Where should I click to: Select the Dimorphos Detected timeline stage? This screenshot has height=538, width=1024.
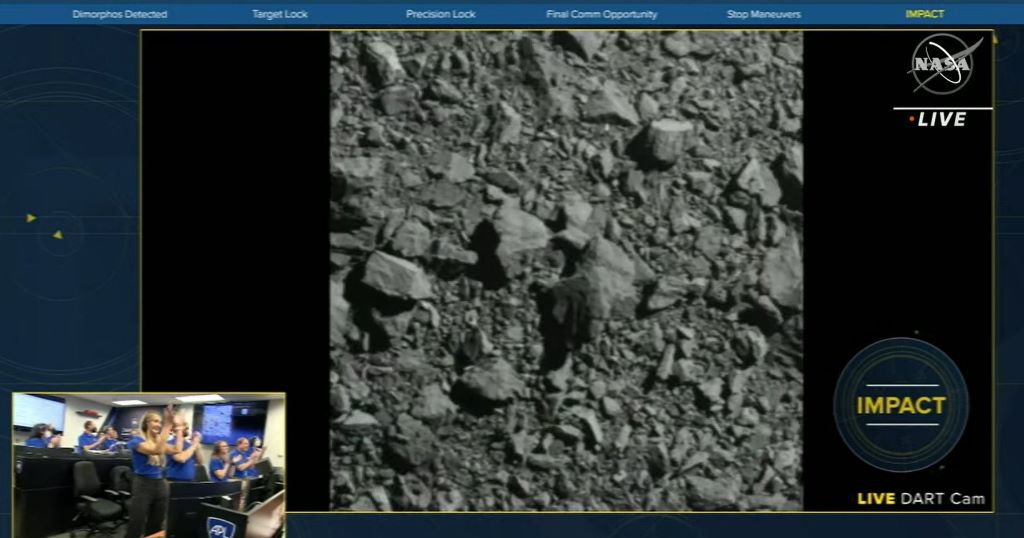(x=120, y=14)
